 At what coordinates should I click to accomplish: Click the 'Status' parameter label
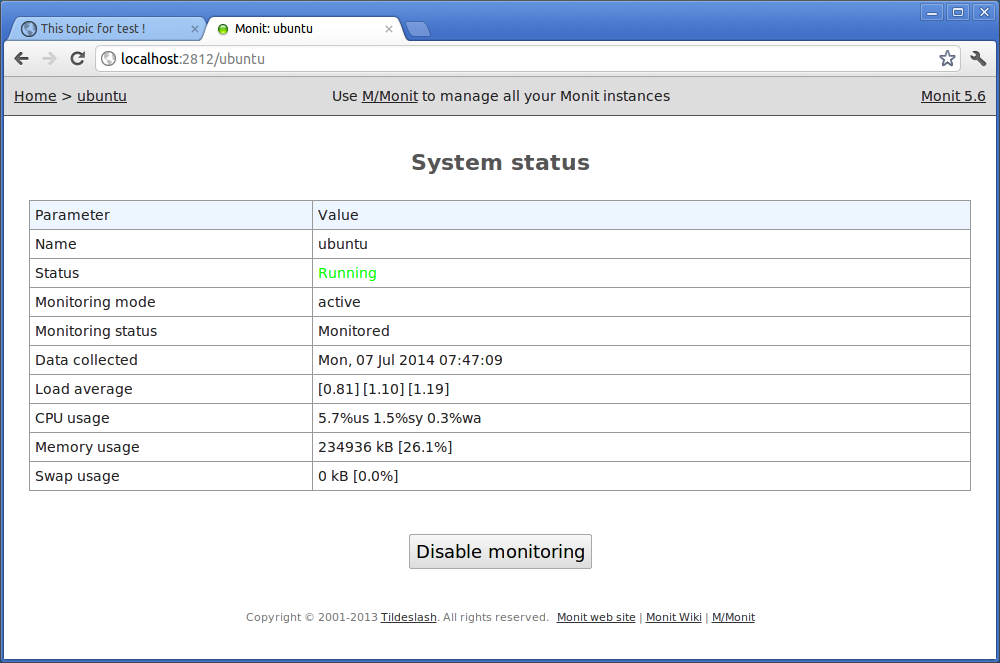(x=57, y=273)
